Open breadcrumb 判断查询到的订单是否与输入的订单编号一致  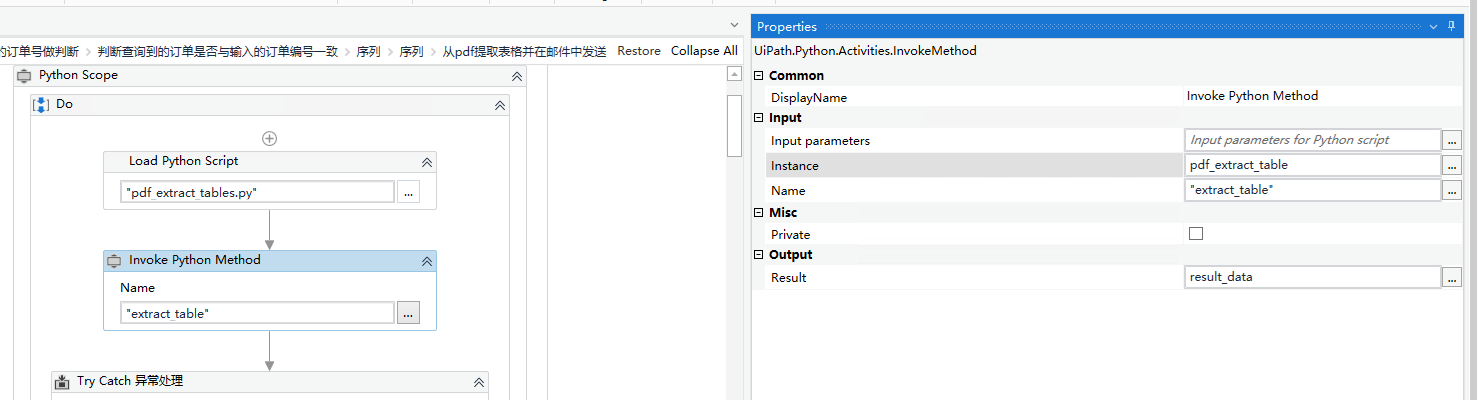(x=218, y=51)
